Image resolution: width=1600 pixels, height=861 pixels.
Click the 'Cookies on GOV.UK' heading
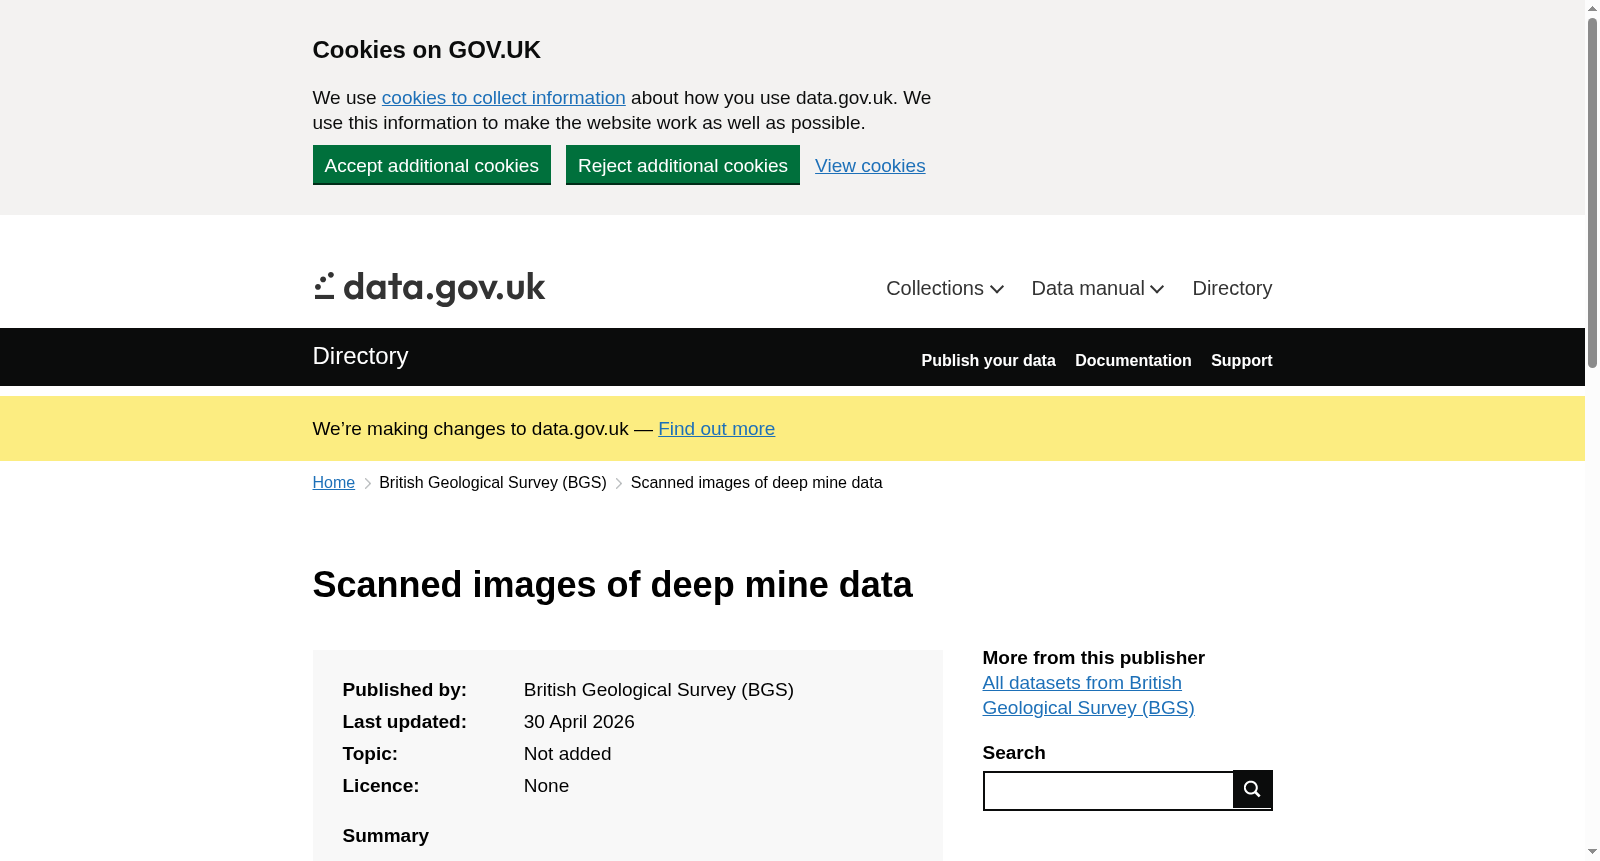[x=427, y=50]
